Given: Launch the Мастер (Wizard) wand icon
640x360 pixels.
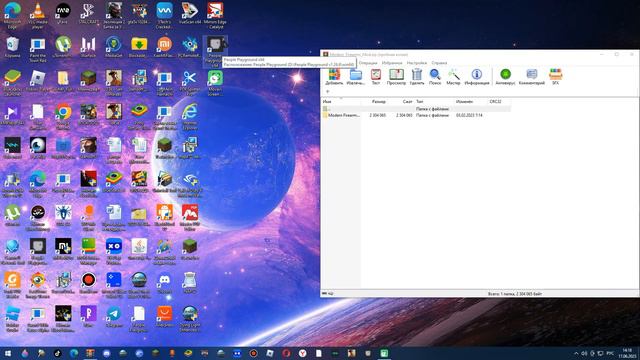Looking at the screenshot, I should [453, 76].
